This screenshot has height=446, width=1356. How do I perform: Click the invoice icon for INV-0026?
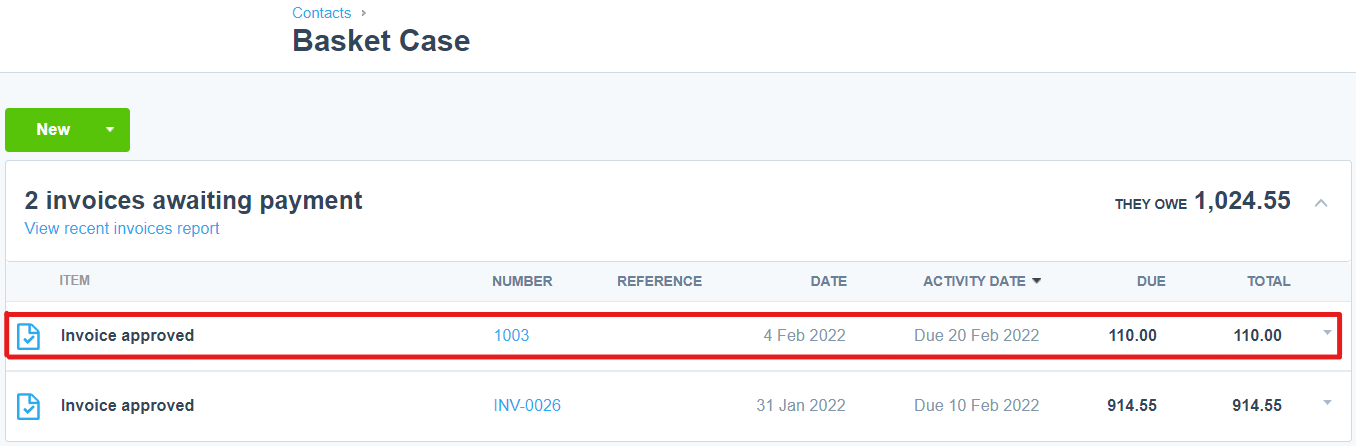pyautogui.click(x=29, y=406)
